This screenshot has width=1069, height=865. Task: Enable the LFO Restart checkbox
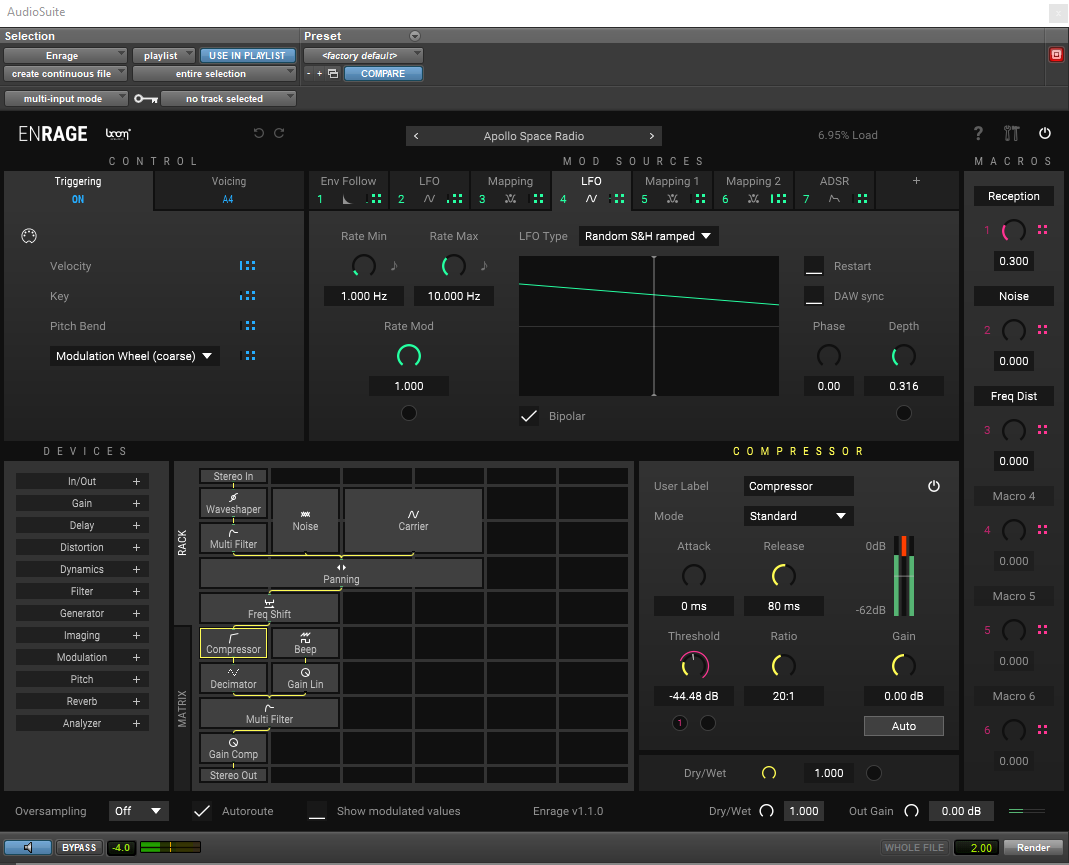click(814, 266)
